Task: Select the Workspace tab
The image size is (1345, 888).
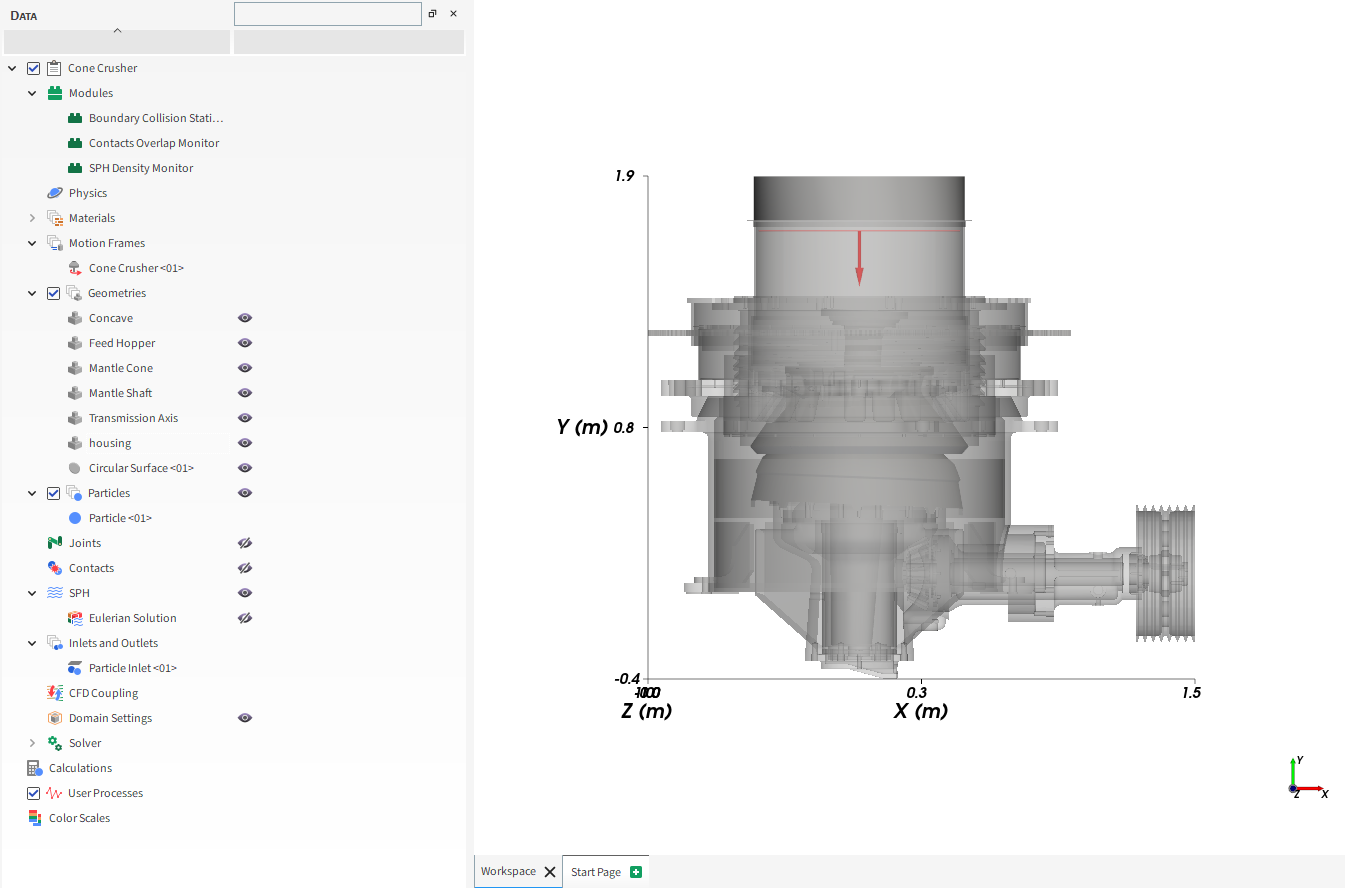Action: tap(508, 872)
